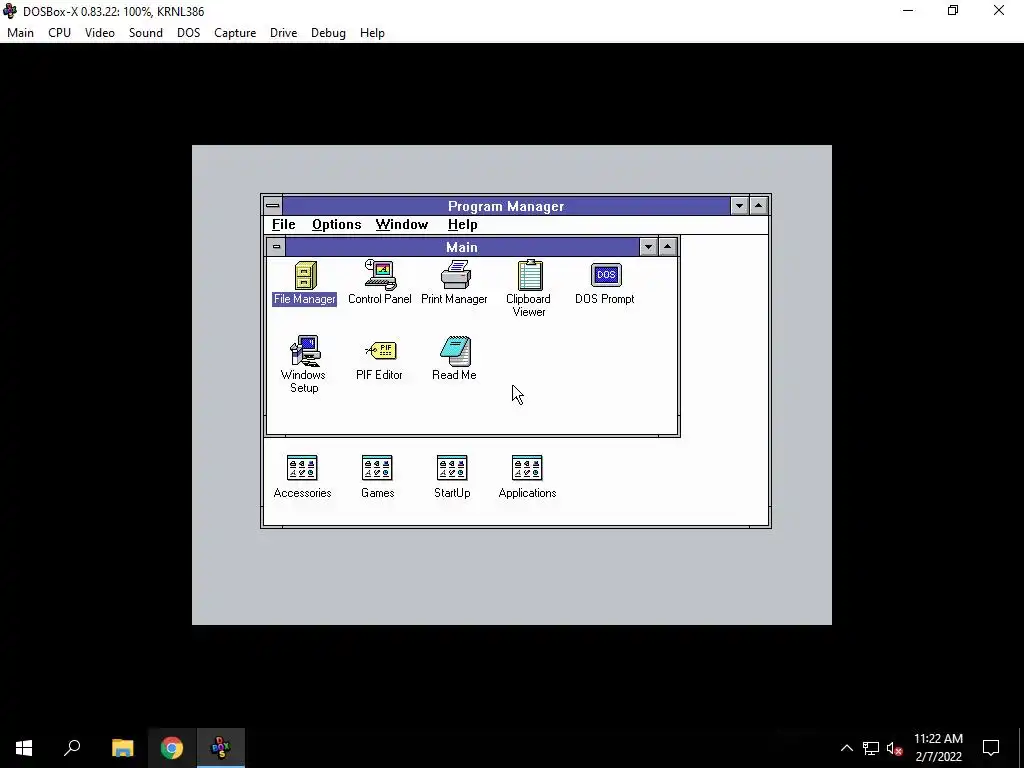The width and height of the screenshot is (1024, 768).
Task: Minimize the Main group window
Action: (x=648, y=247)
